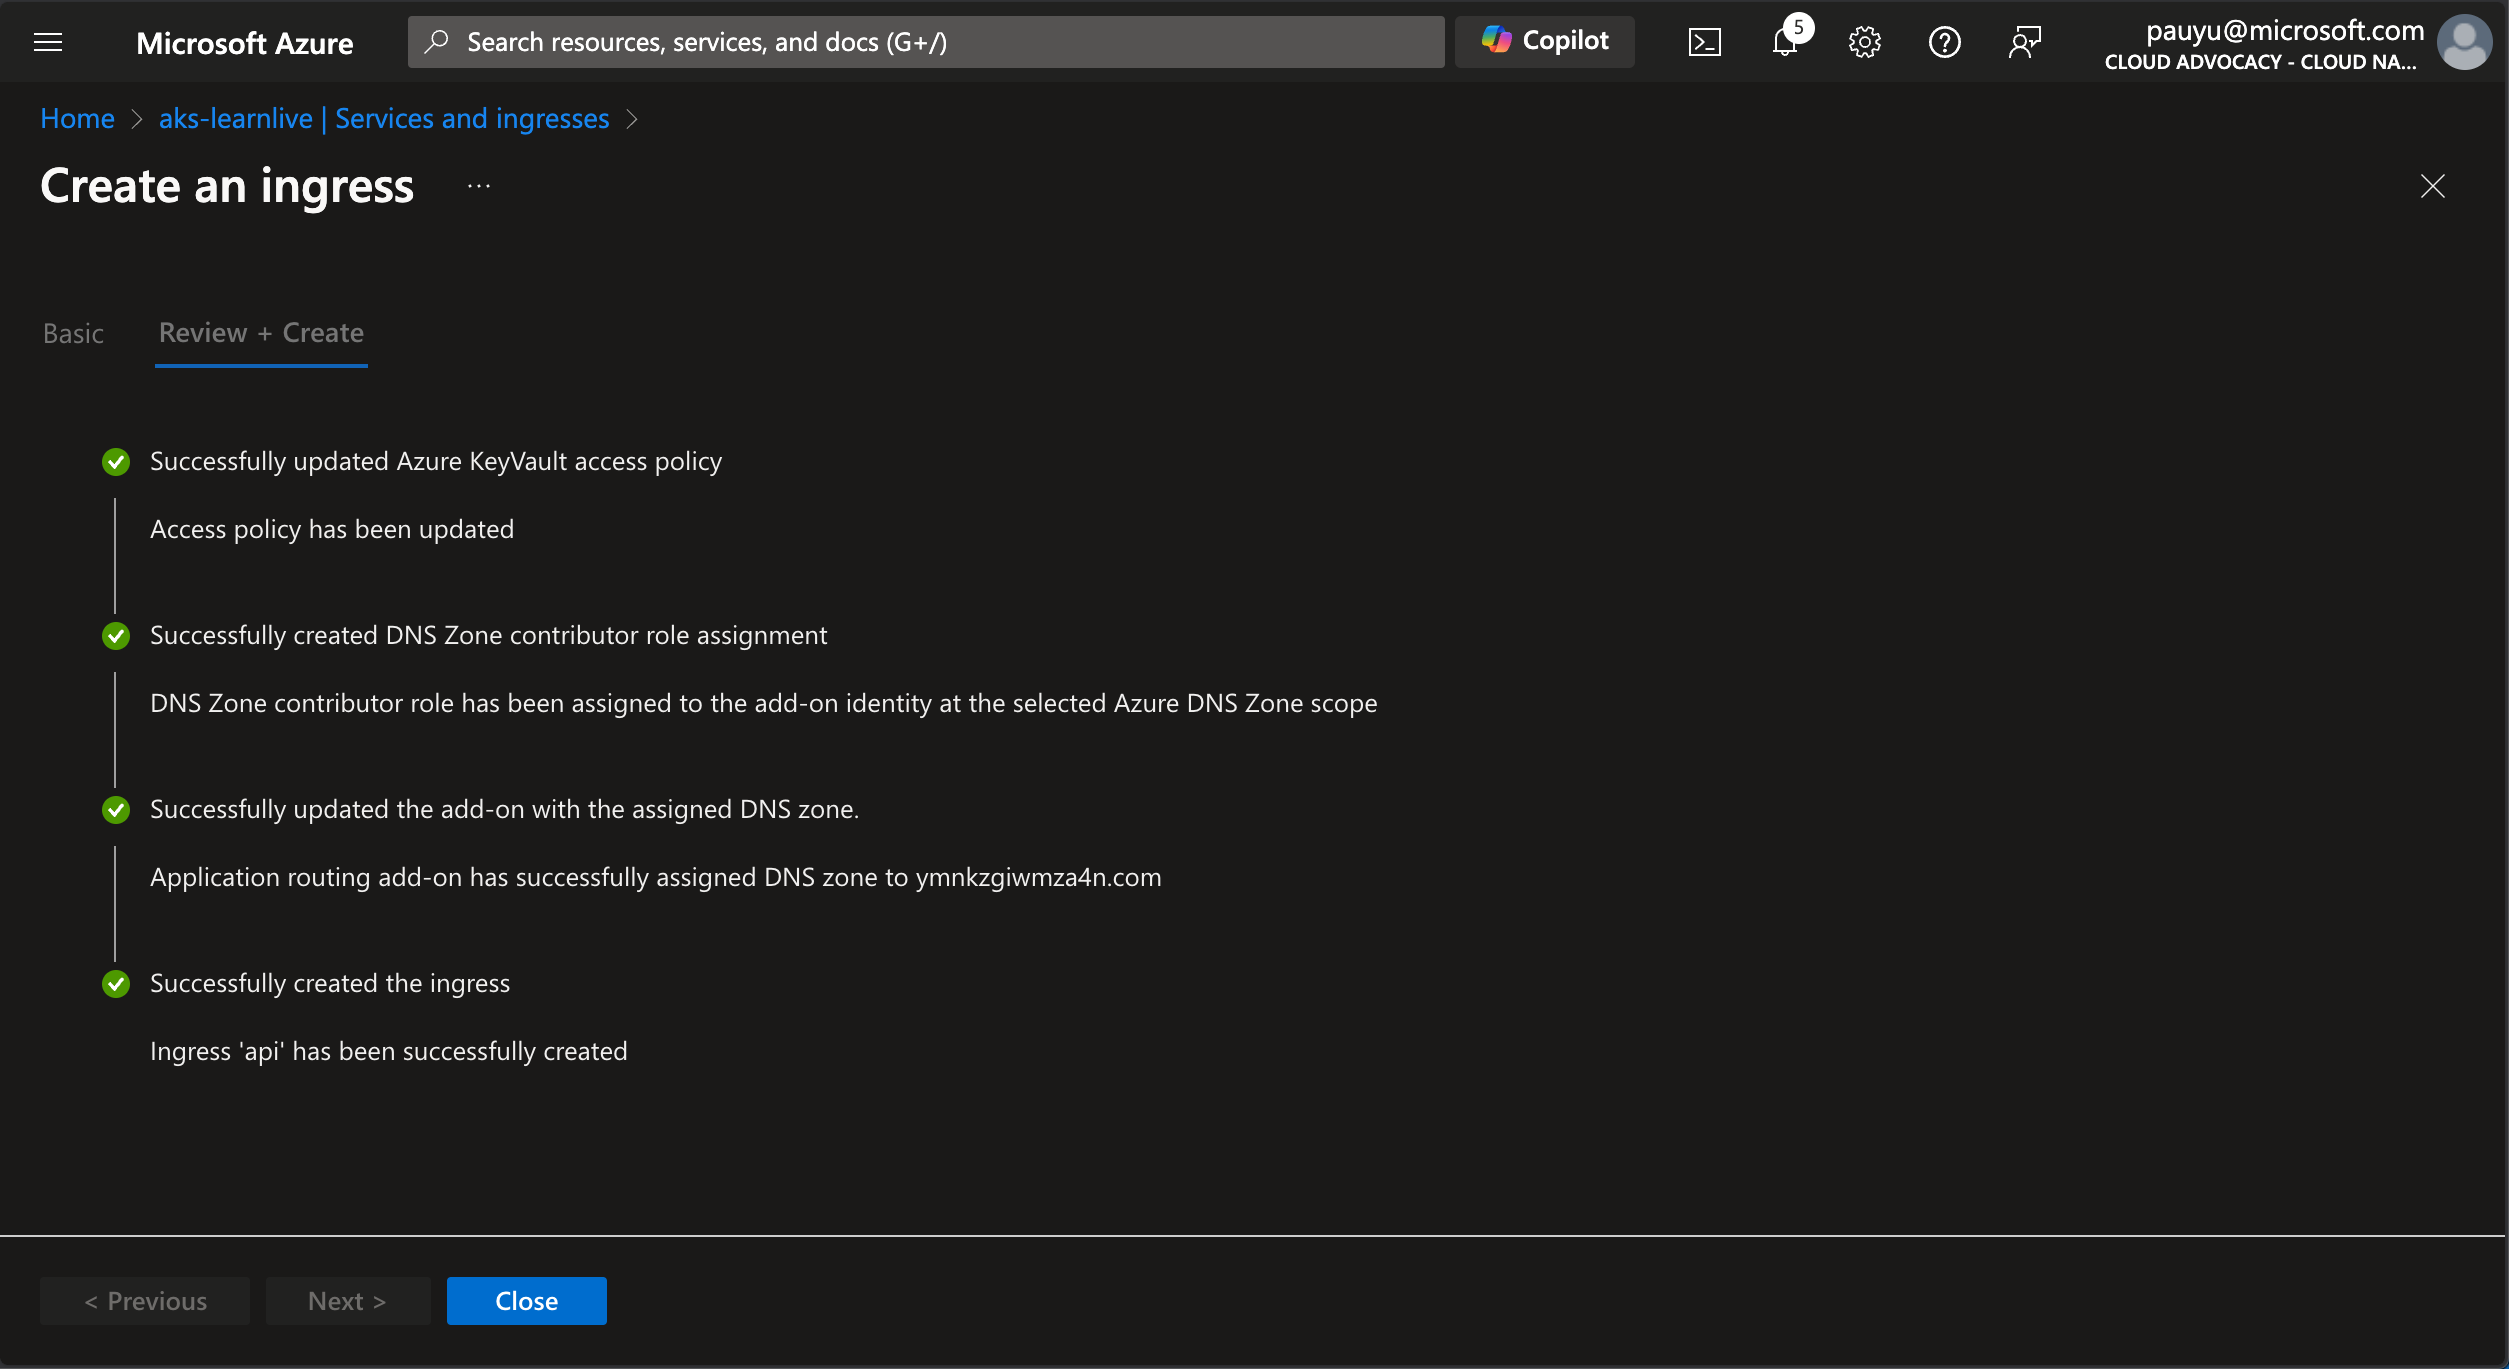Click the user profile avatar icon
The height and width of the screenshot is (1369, 2509).
(x=2465, y=40)
